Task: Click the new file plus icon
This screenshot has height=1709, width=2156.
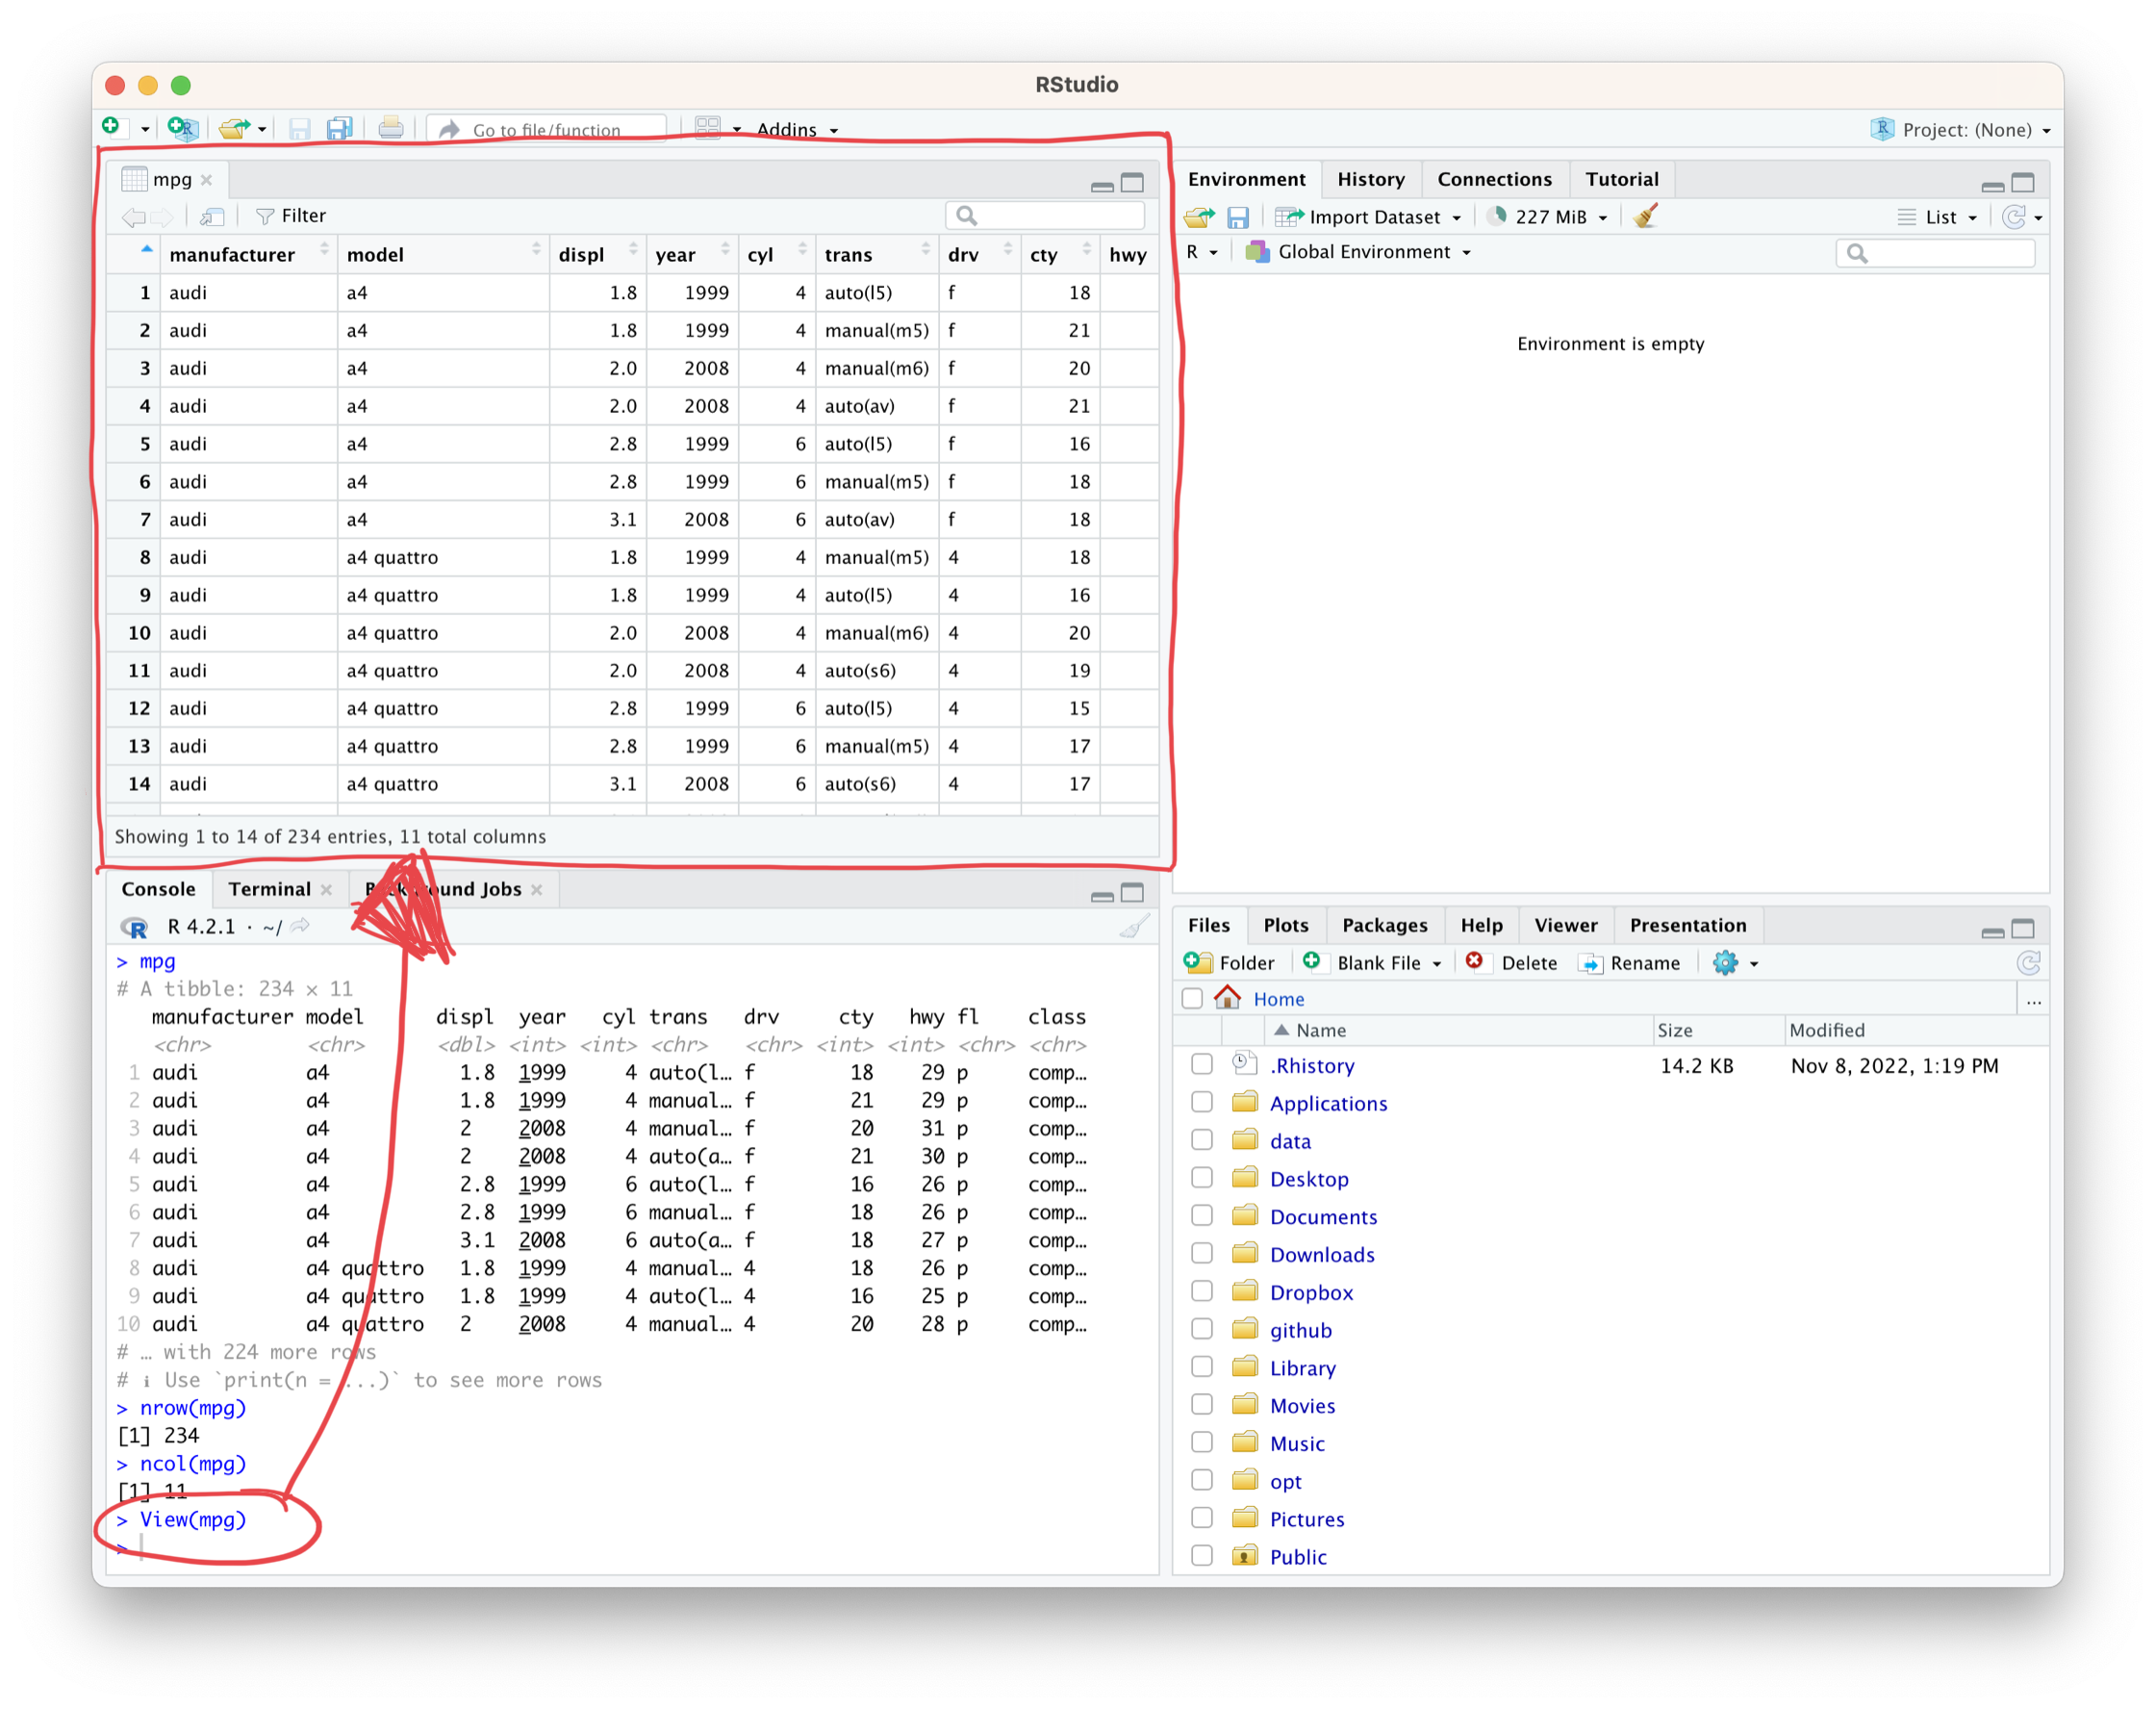Action: [x=111, y=127]
